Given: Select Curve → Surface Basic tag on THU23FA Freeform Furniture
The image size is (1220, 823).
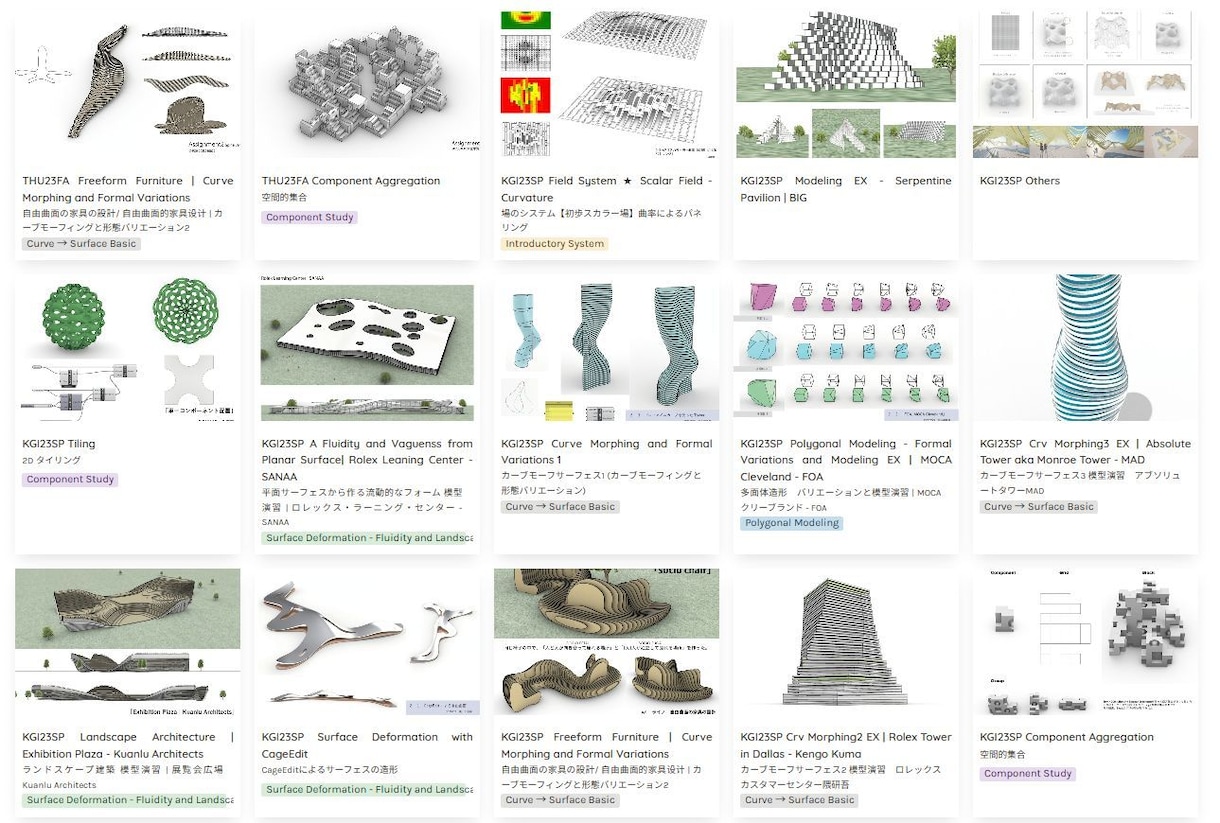Looking at the screenshot, I should [82, 244].
